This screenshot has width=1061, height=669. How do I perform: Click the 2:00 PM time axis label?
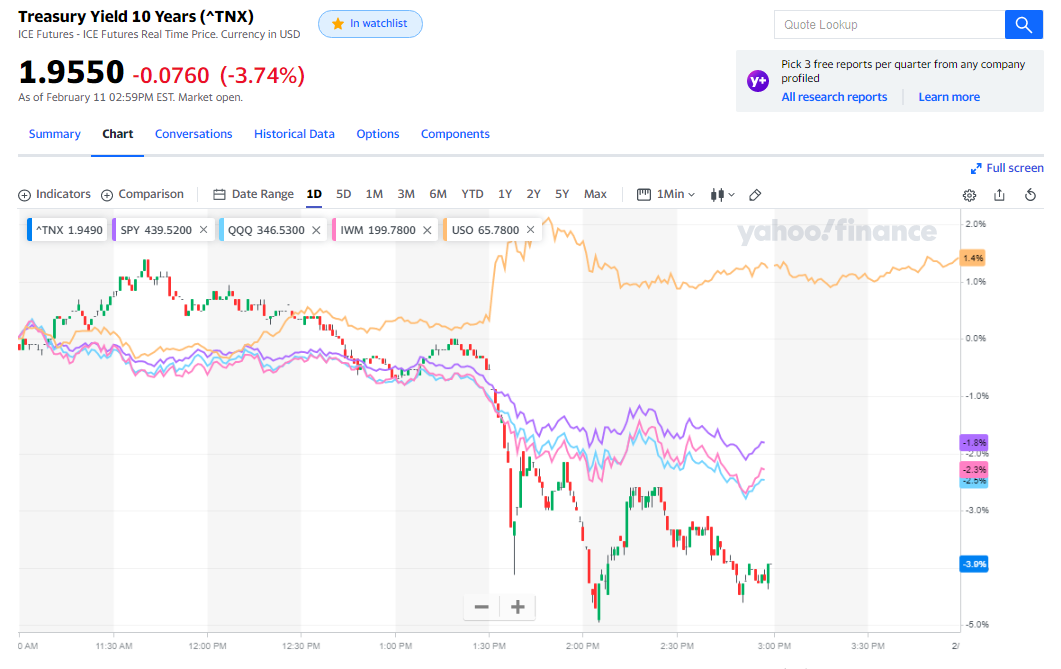tap(583, 646)
